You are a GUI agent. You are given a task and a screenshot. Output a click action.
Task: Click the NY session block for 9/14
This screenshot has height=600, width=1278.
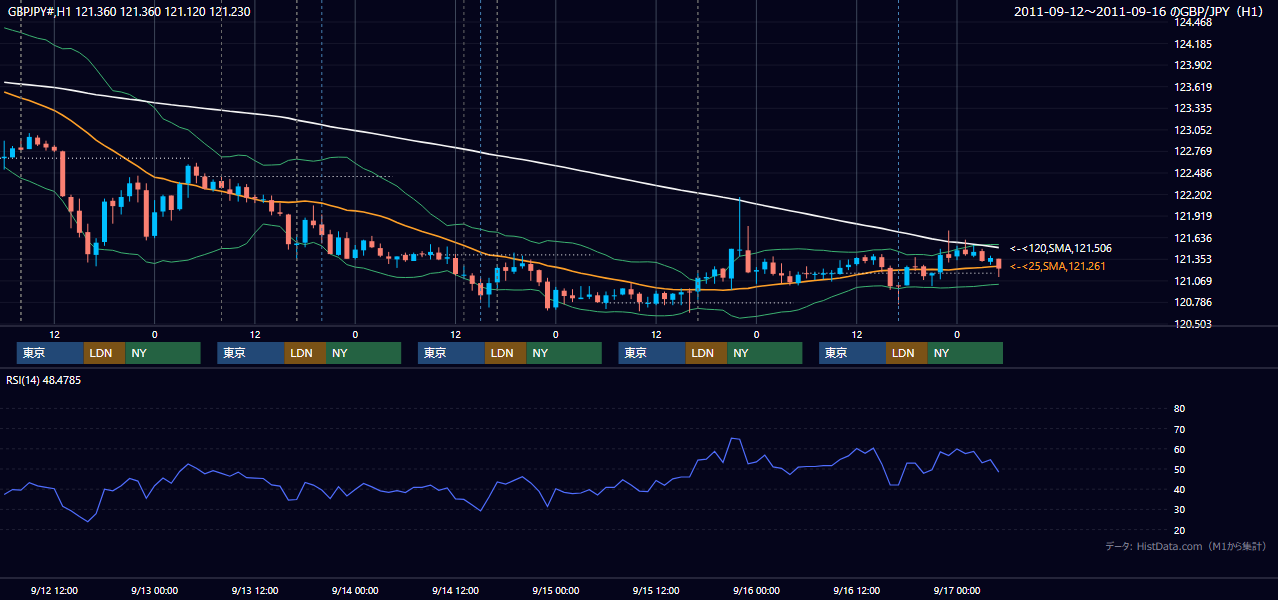[564, 353]
